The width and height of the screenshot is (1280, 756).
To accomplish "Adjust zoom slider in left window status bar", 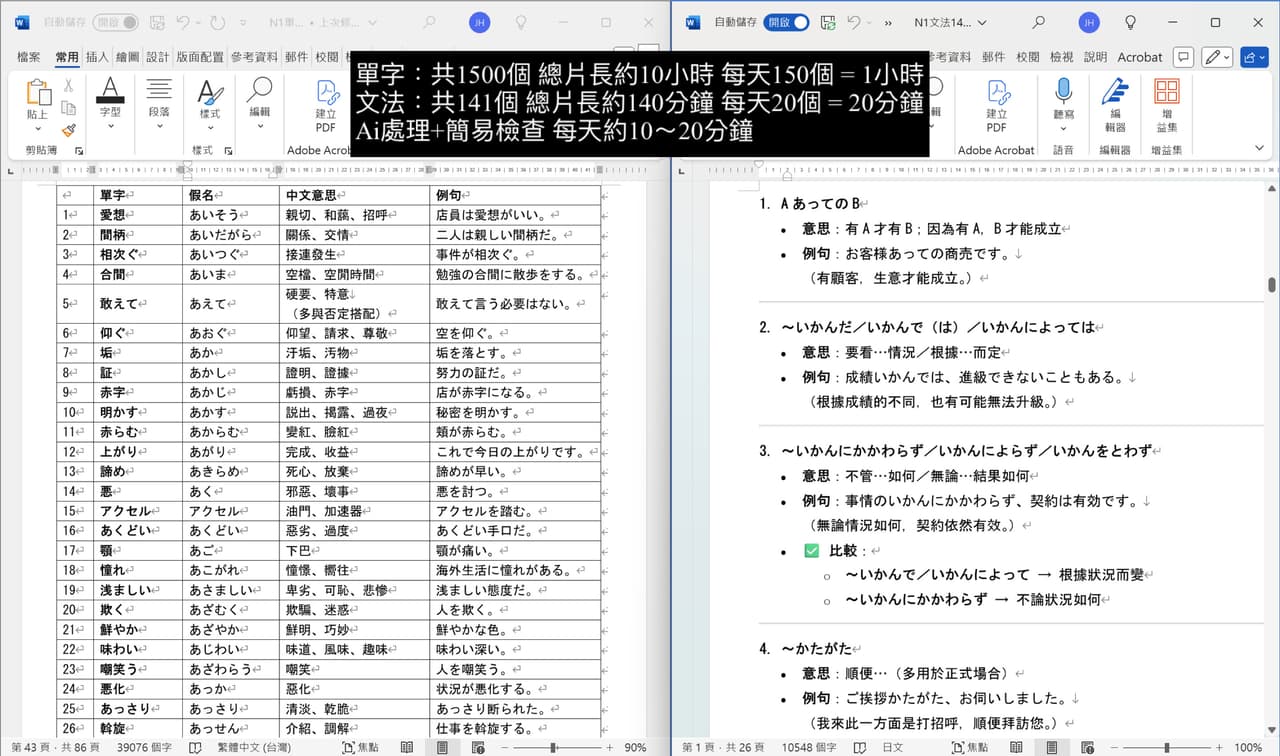I will [x=553, y=747].
